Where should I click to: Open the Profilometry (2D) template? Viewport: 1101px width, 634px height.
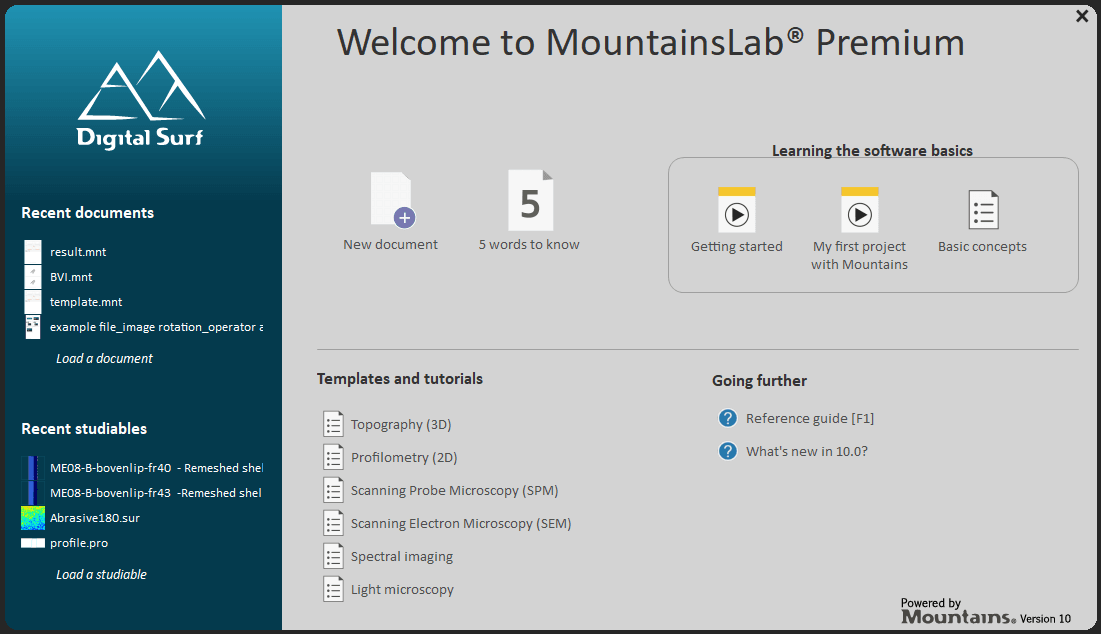tap(404, 457)
